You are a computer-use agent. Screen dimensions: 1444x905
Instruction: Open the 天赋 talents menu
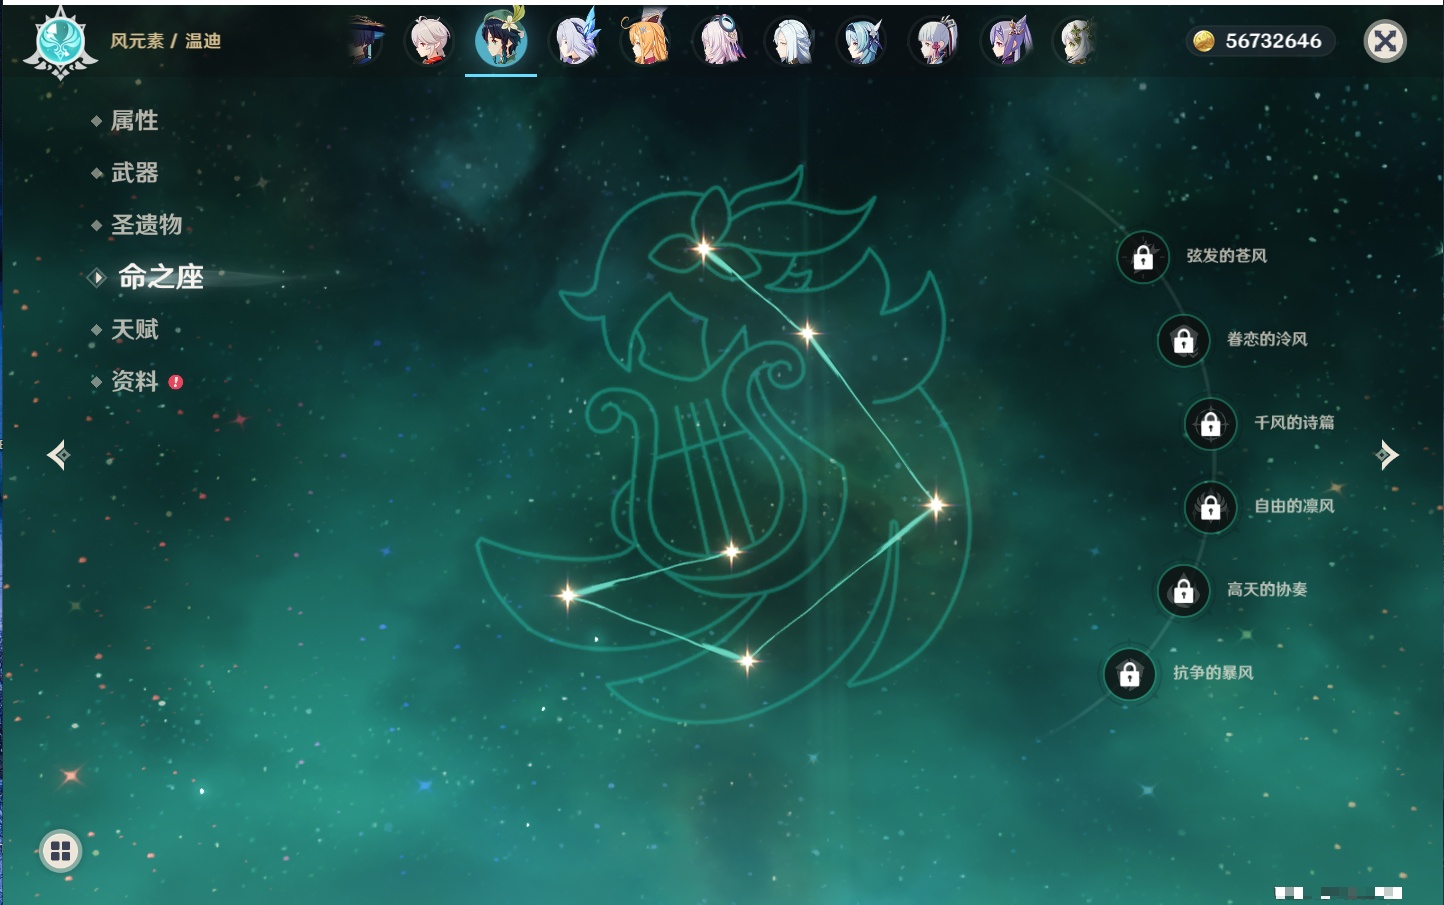[134, 329]
